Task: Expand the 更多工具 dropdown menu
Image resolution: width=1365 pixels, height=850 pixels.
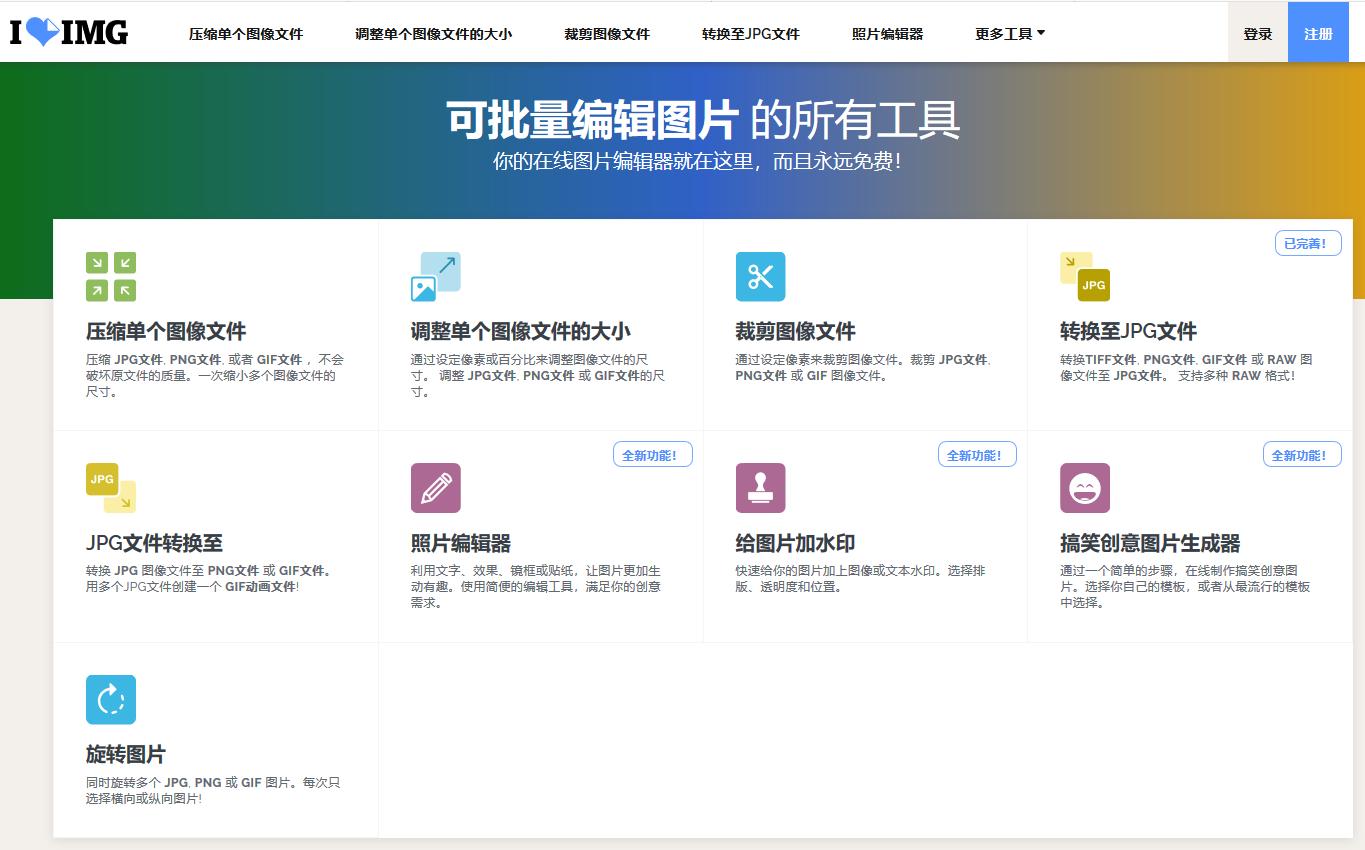Action: click(x=1008, y=32)
